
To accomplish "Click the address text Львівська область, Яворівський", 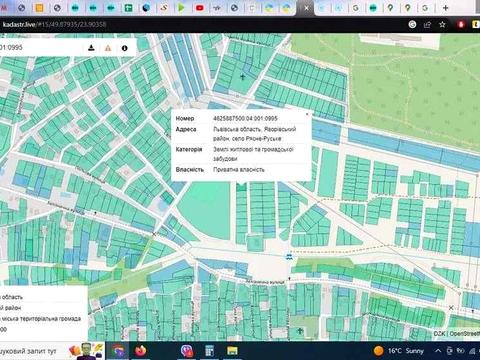I will 255,129.
